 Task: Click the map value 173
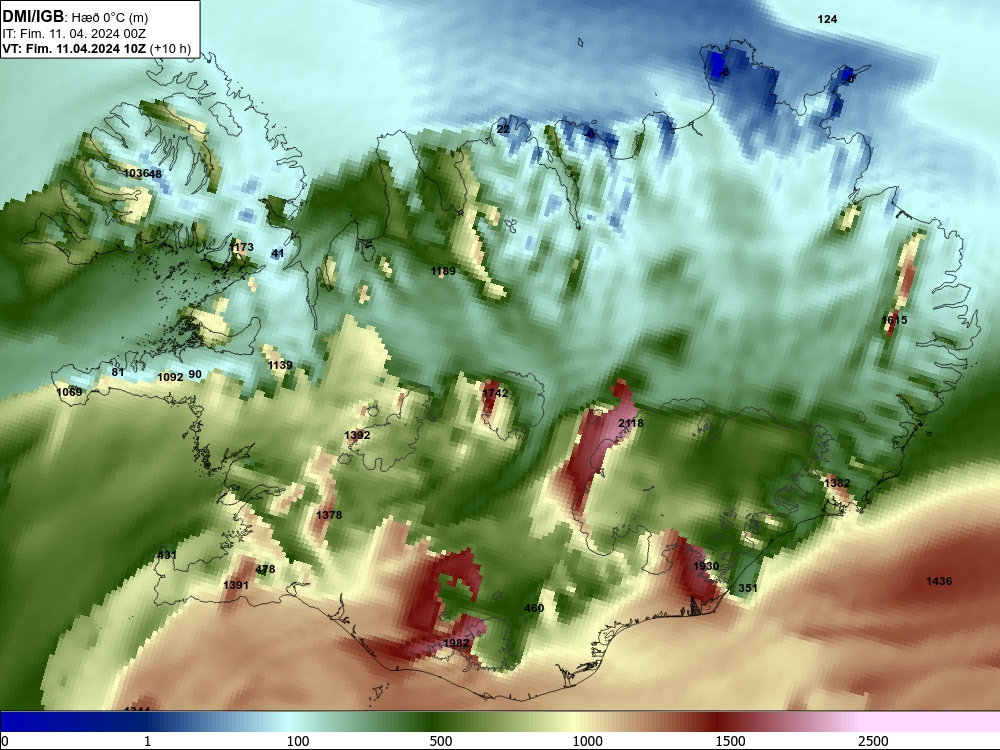(242, 247)
